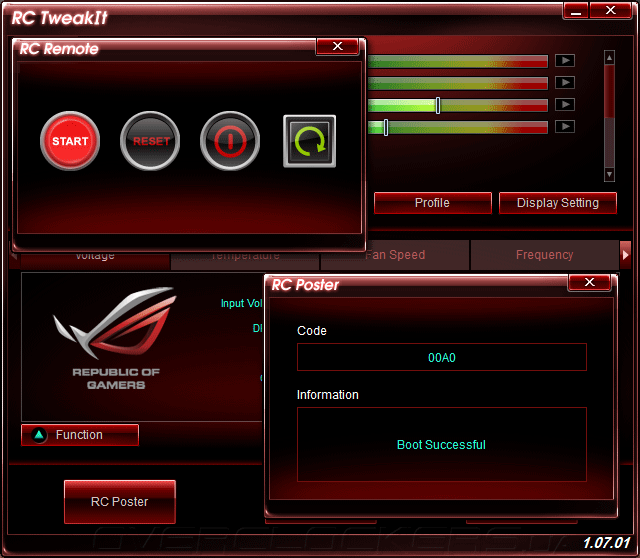
Task: Click the Information label in RC Poster
Action: (328, 395)
